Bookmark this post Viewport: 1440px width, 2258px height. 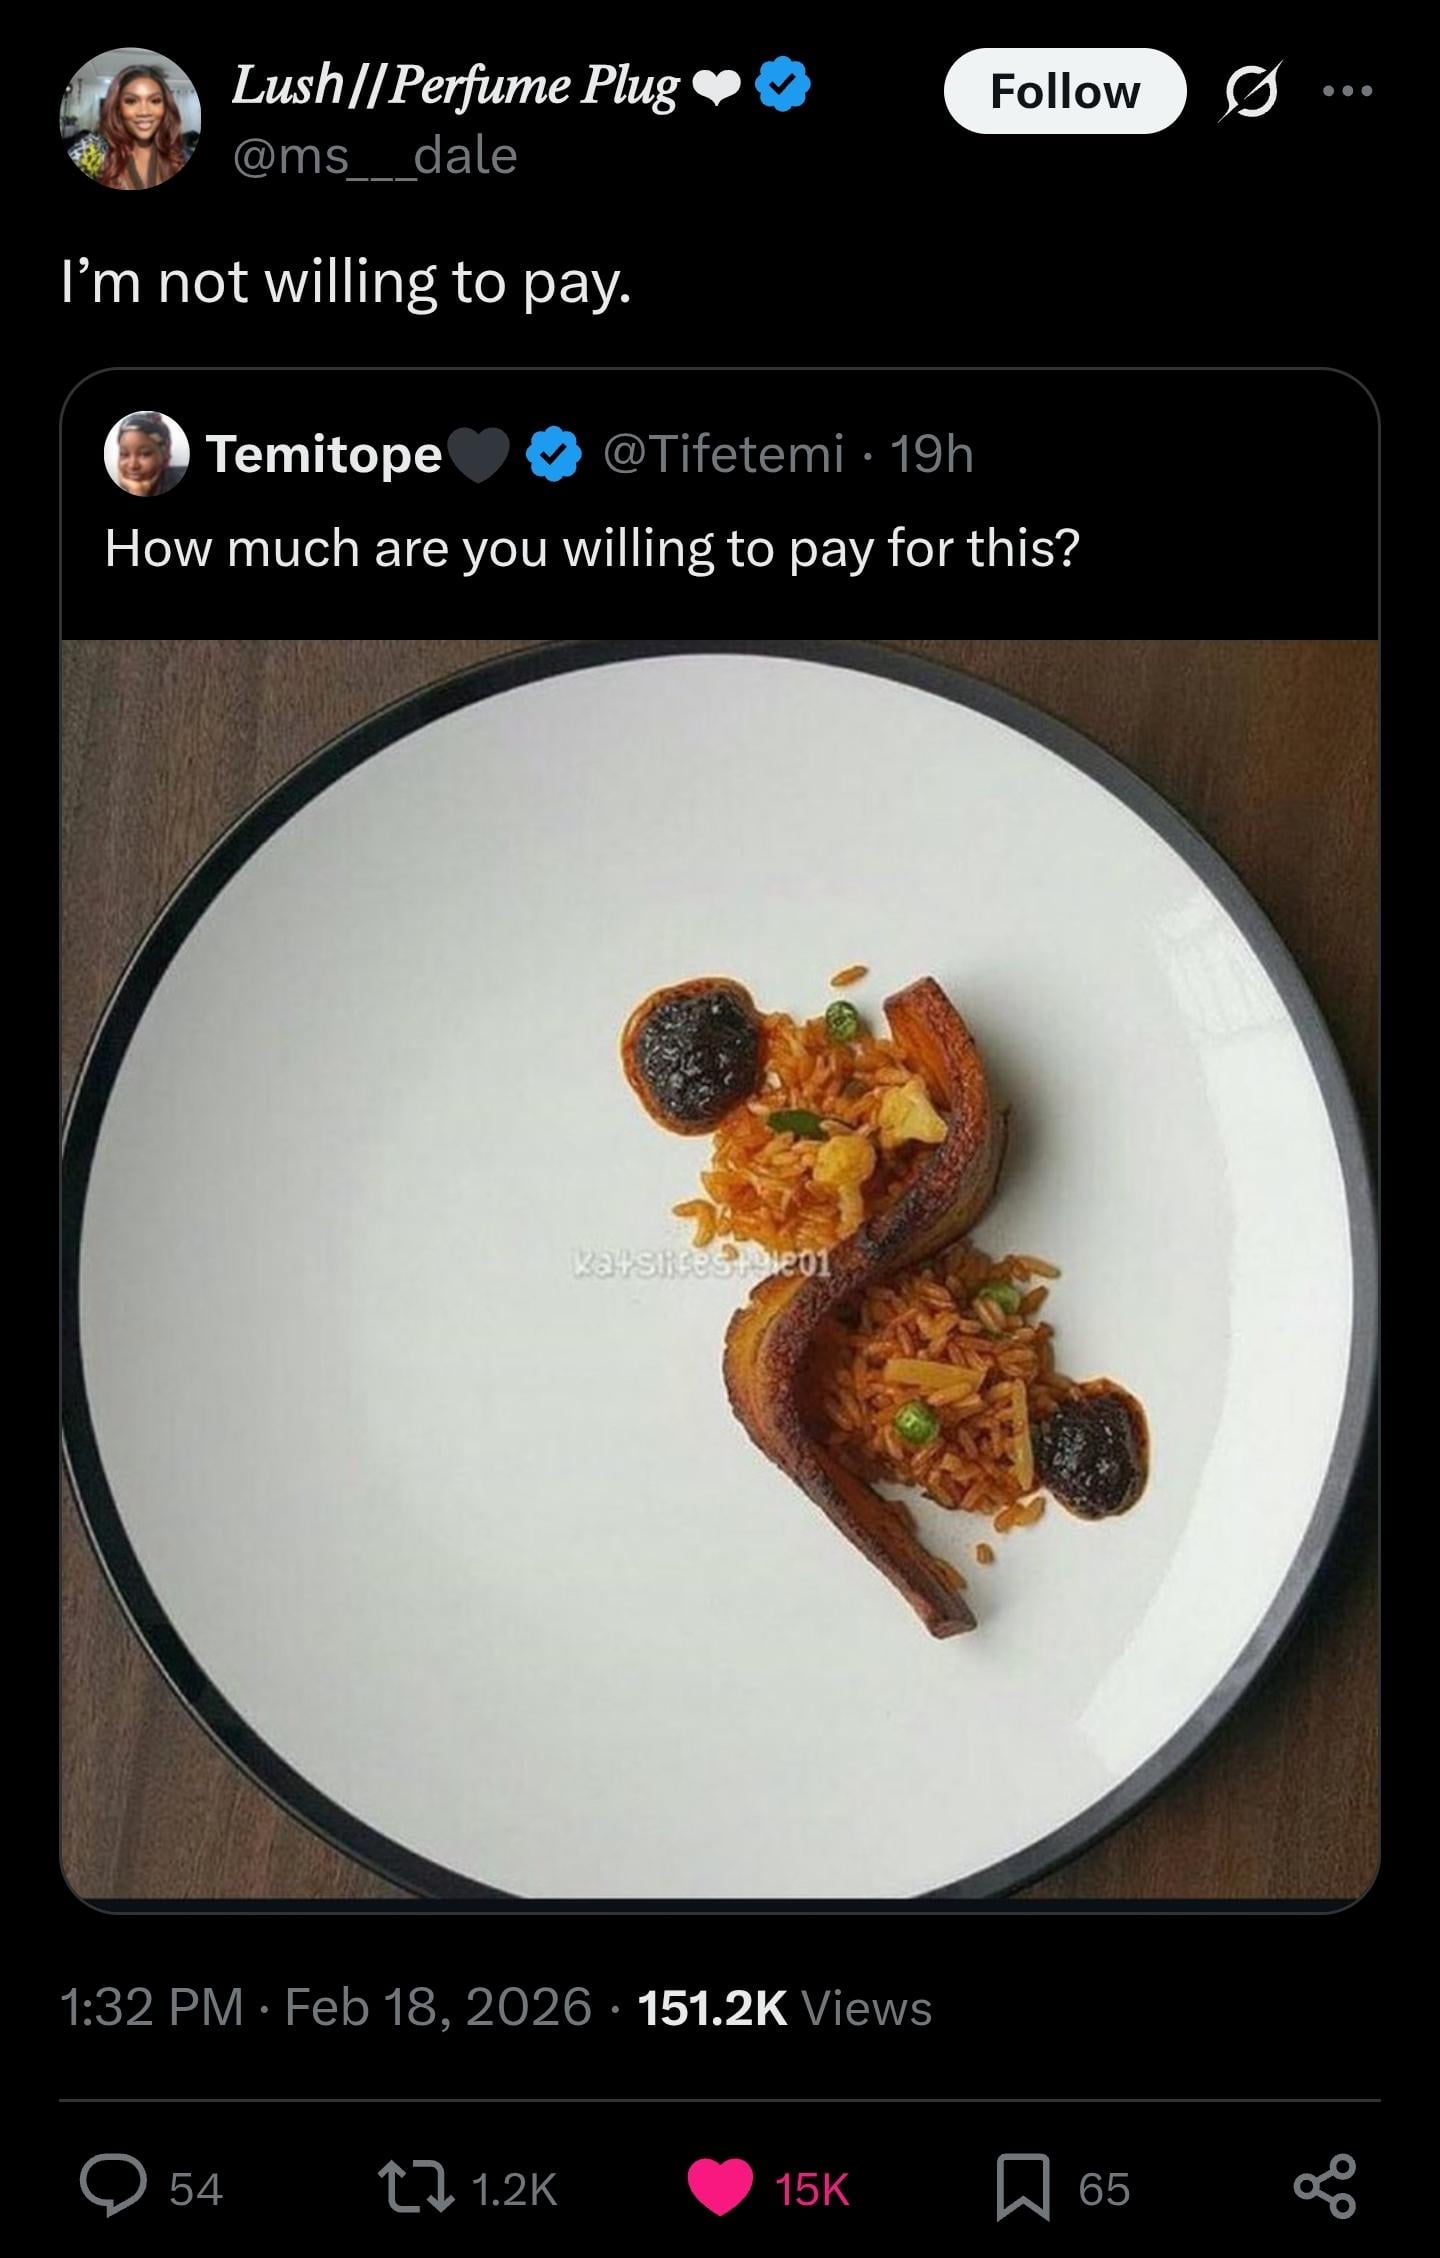click(x=1023, y=2188)
